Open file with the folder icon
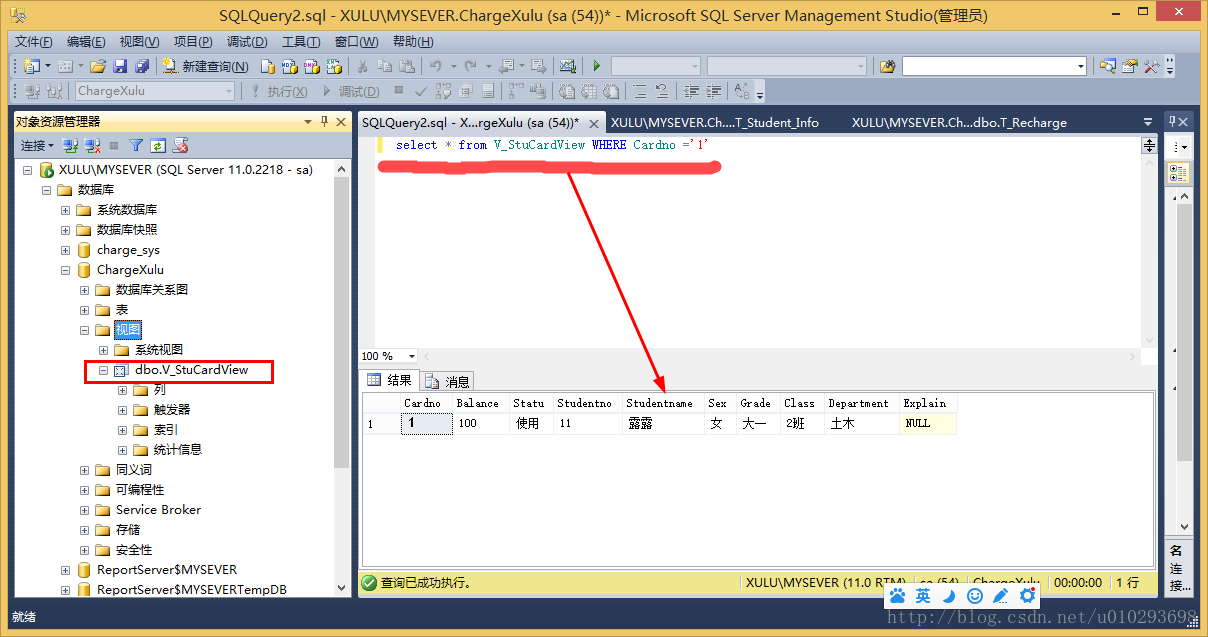 pos(97,66)
